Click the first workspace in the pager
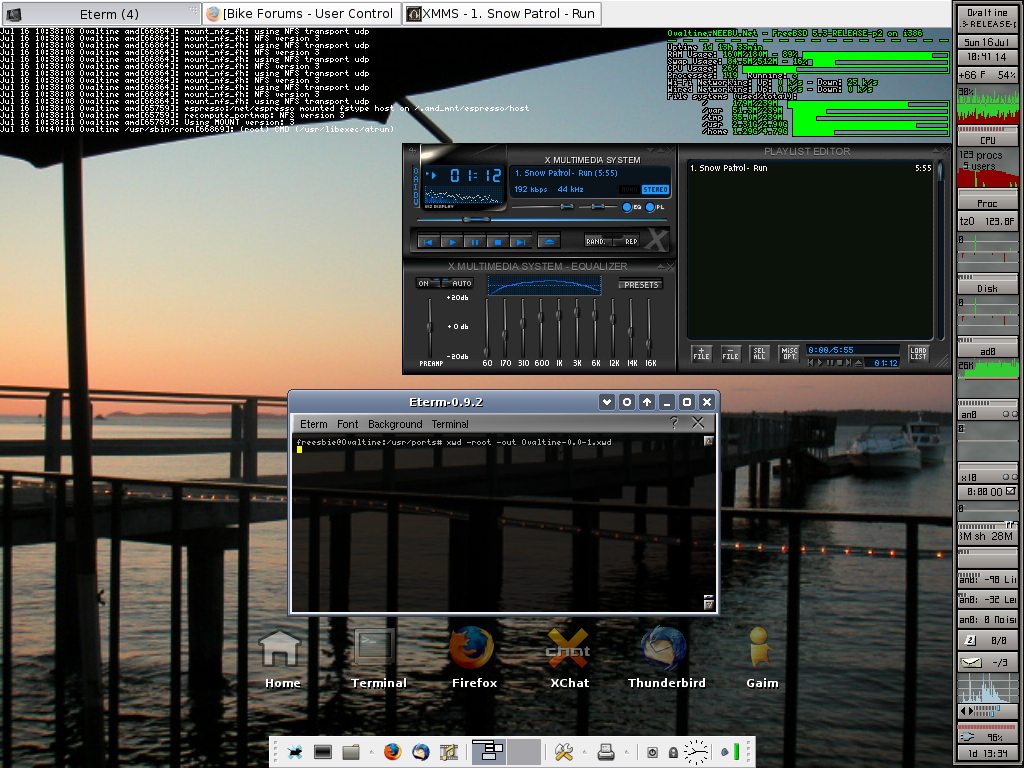 tap(488, 752)
